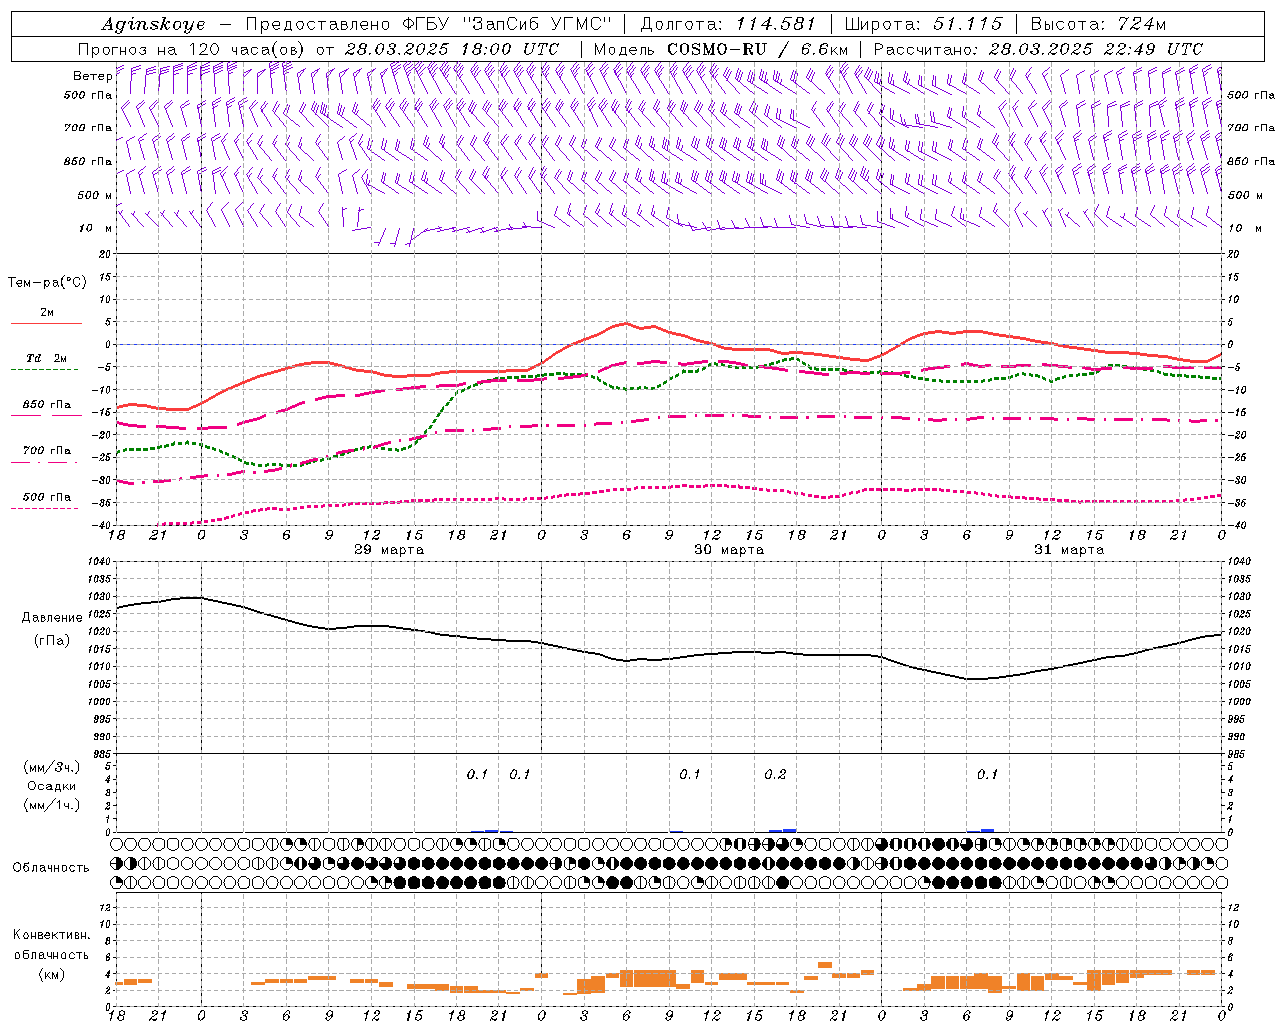Screen dimensions: 1280x1024
Task: Click the 'Ветер' wind panel label
Action: tap(92, 76)
